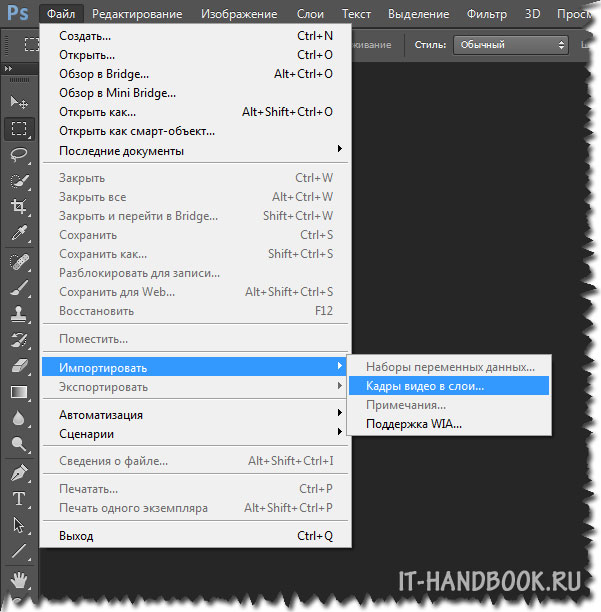Choose Открыть как... menu entry
The width and height of the screenshot is (601, 612).
[195, 112]
